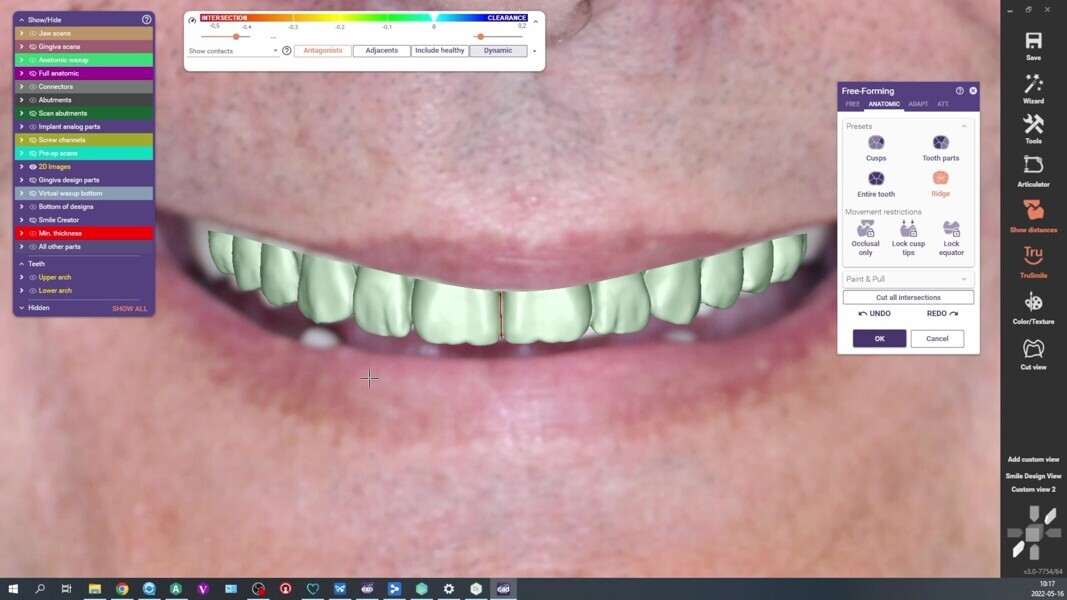The height and width of the screenshot is (600, 1067).
Task: Click the Cut all intersections button
Action: coord(906,296)
